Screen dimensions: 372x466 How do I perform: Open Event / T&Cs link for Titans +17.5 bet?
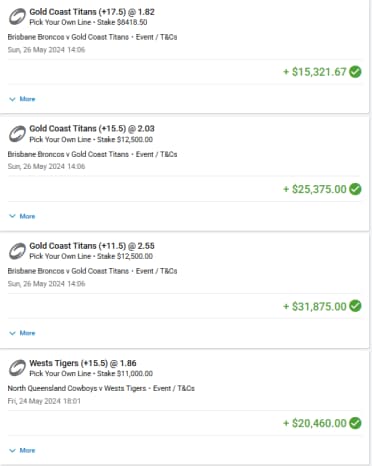tap(156, 37)
